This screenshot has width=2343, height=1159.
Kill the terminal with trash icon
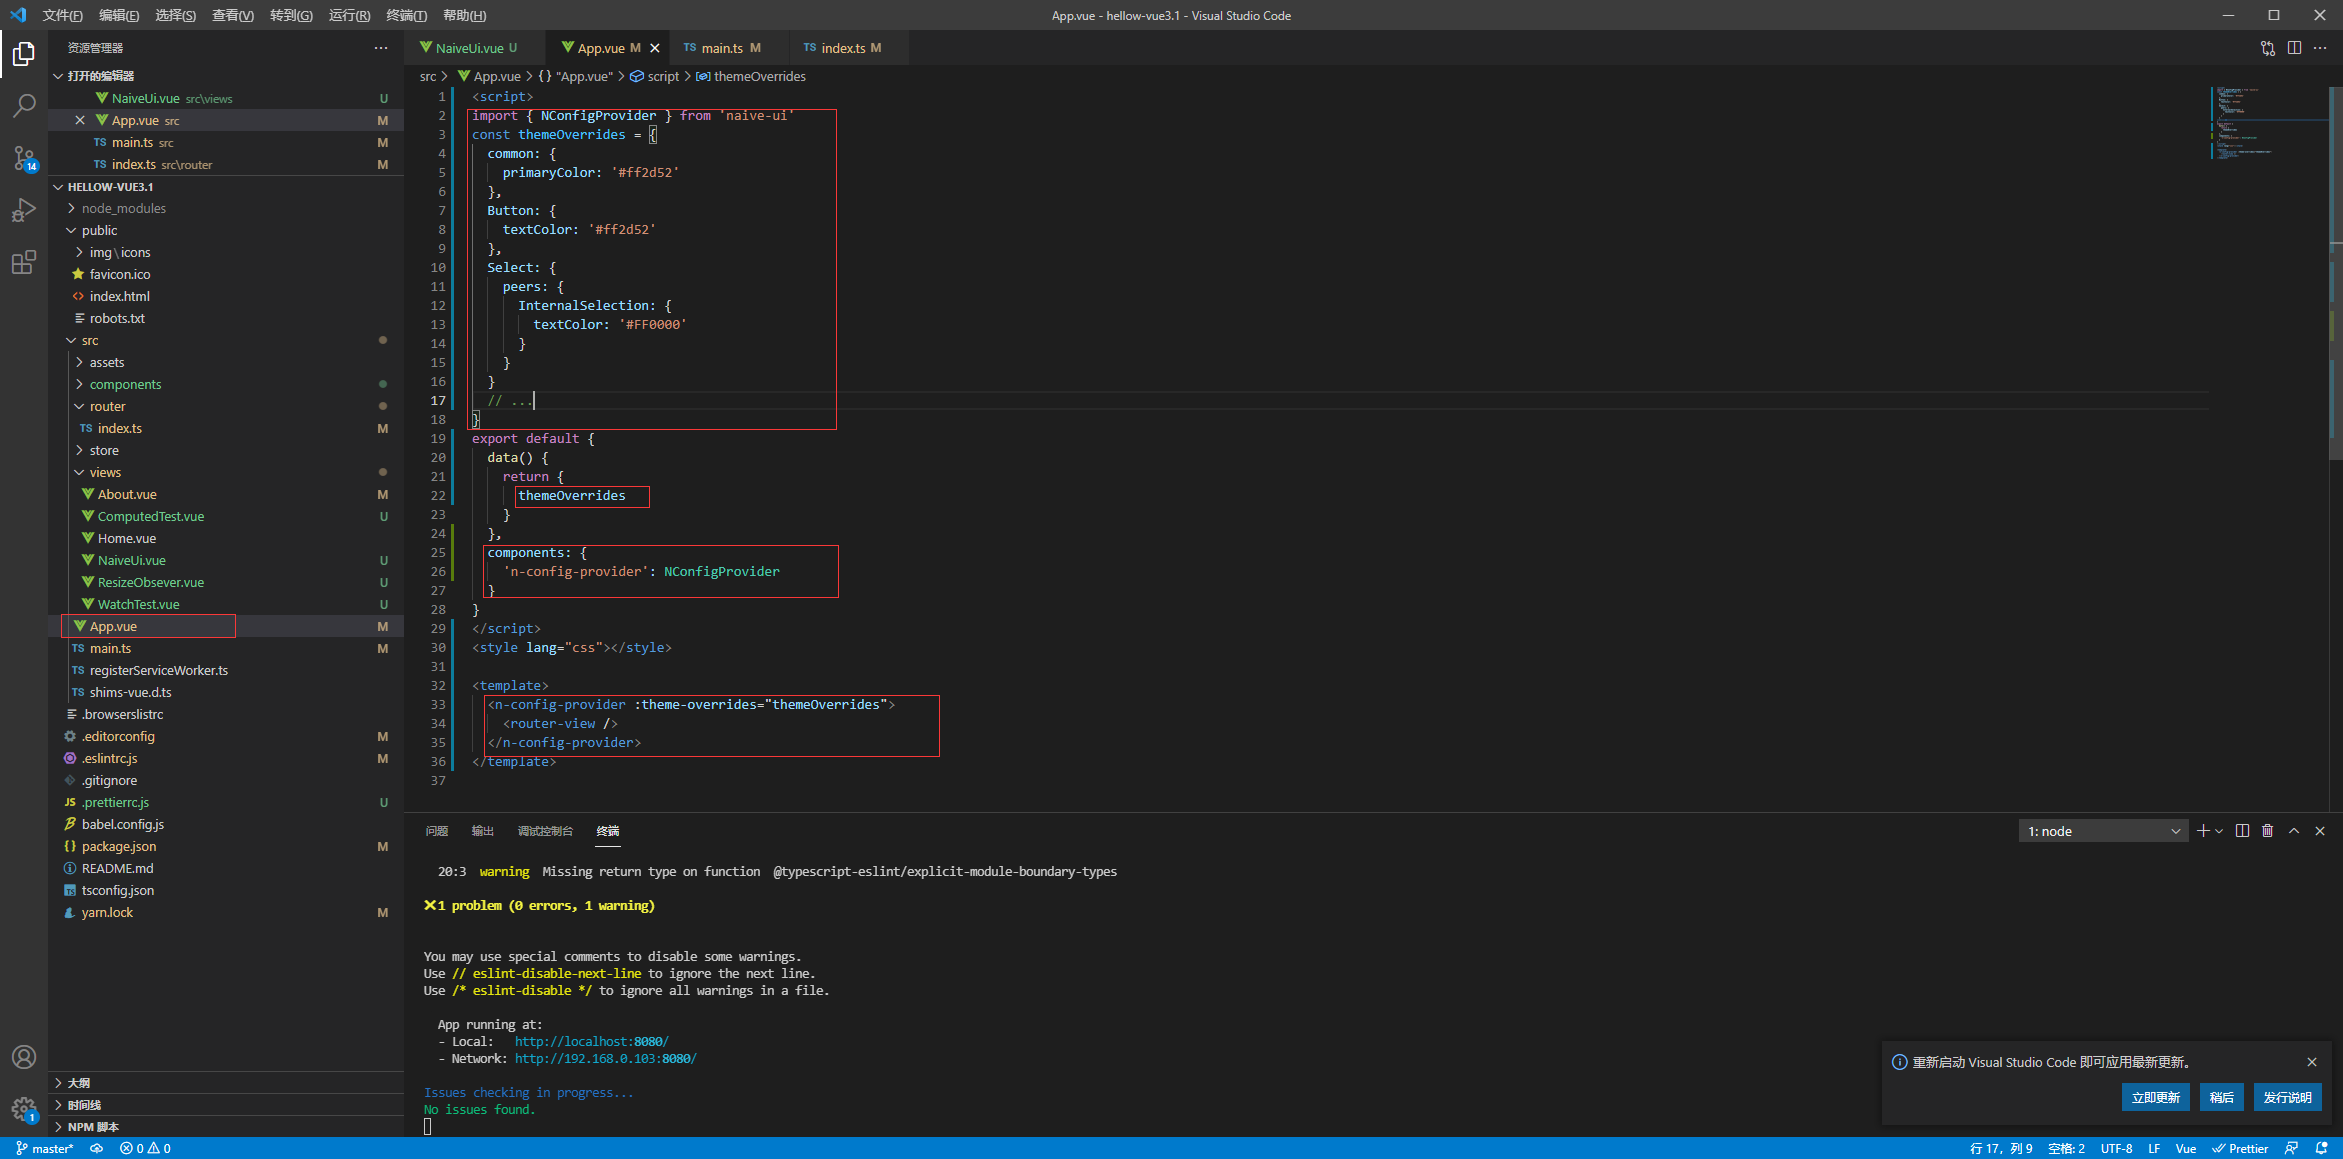(2268, 831)
